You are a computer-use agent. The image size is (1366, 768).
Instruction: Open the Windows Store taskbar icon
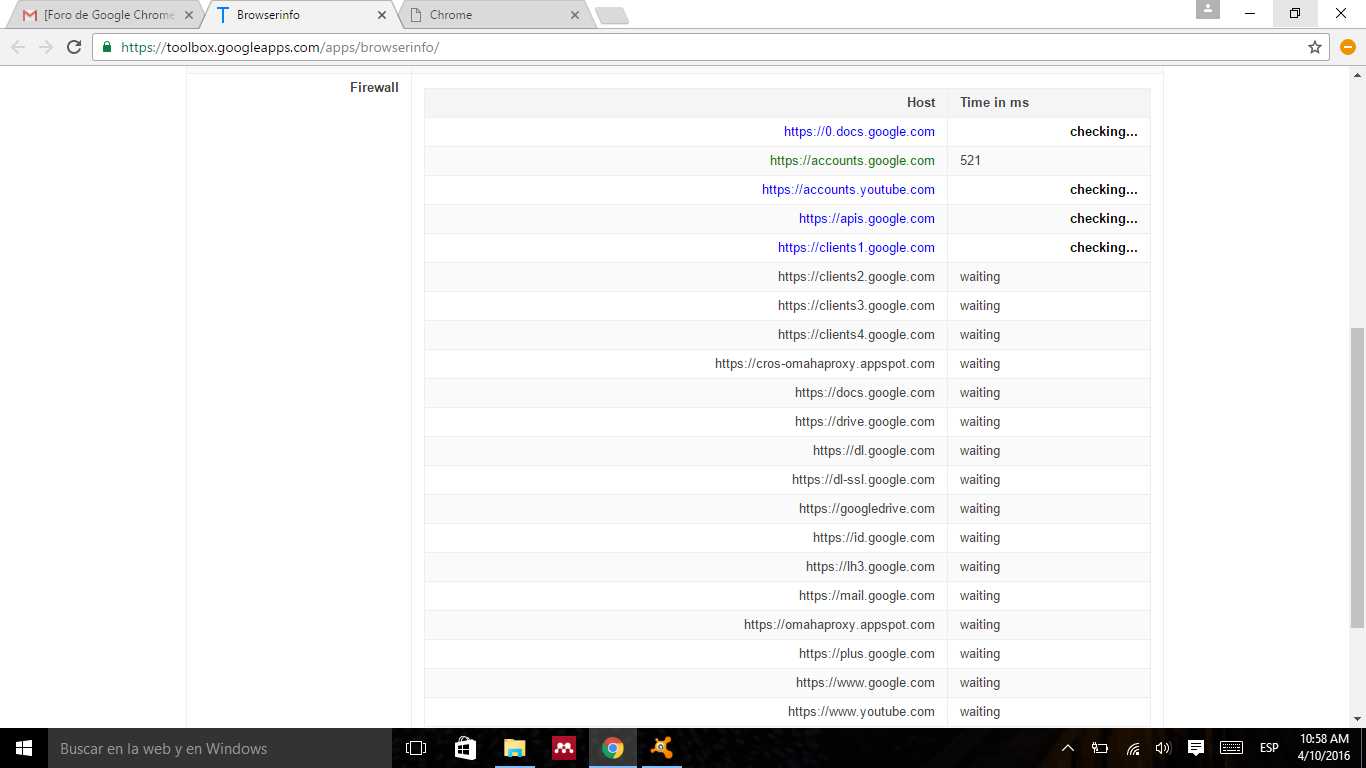465,748
